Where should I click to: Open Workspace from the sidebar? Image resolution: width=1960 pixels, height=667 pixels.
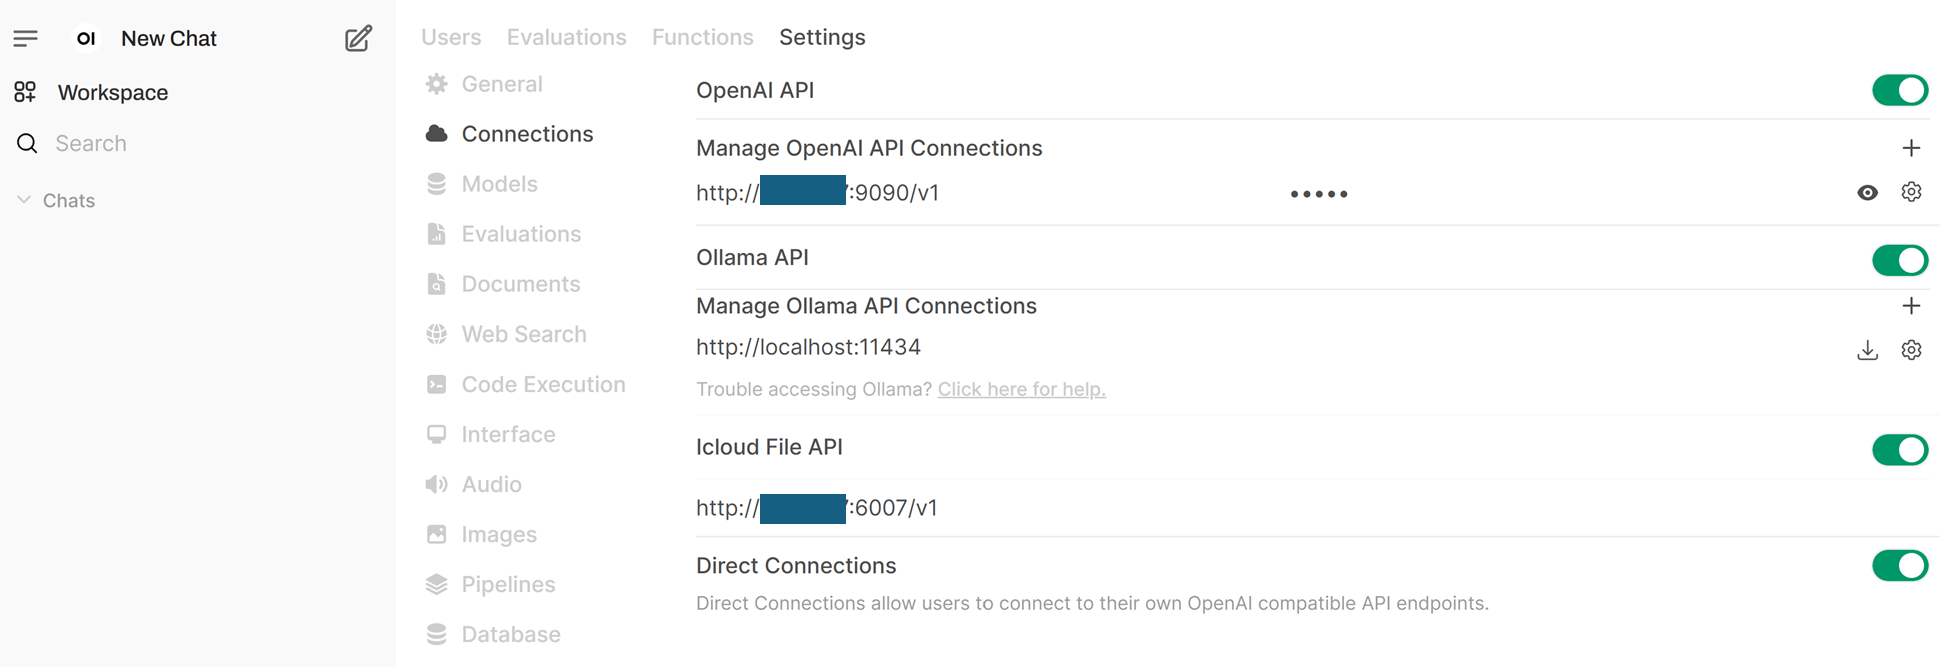coord(112,93)
